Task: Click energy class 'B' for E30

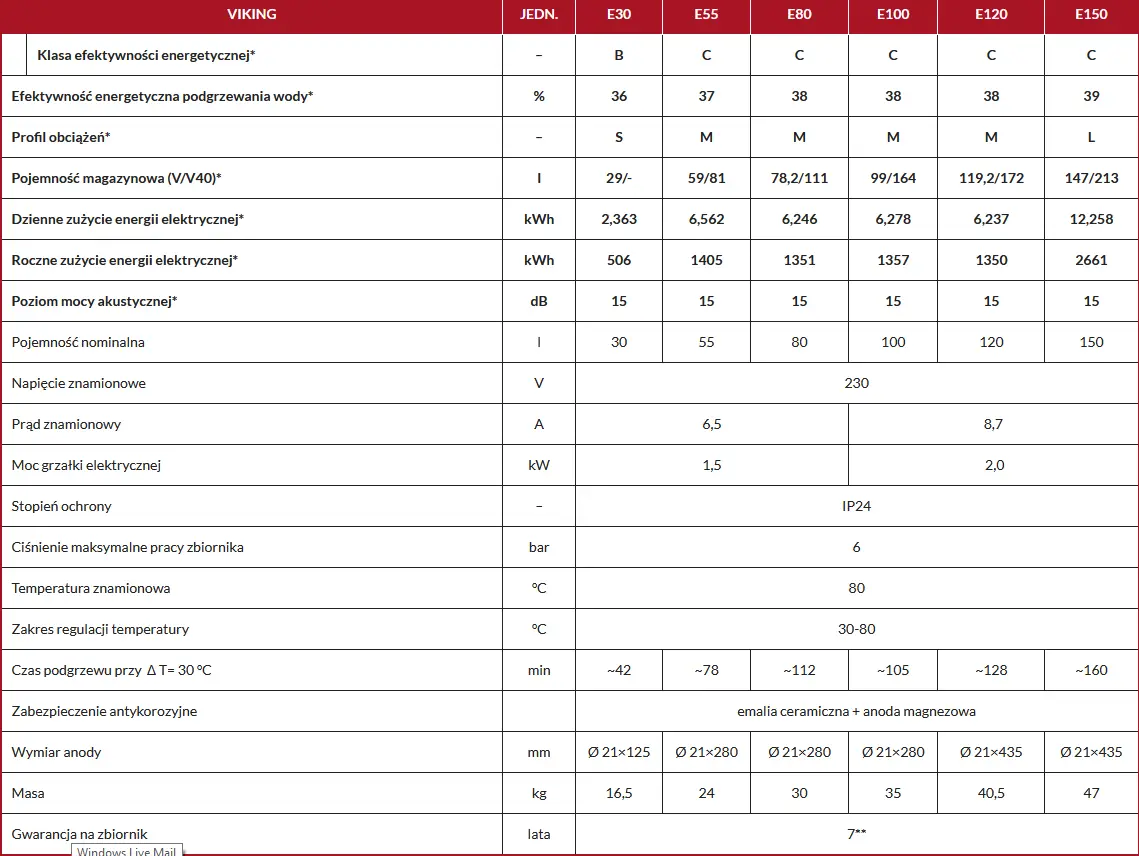Action: point(619,55)
